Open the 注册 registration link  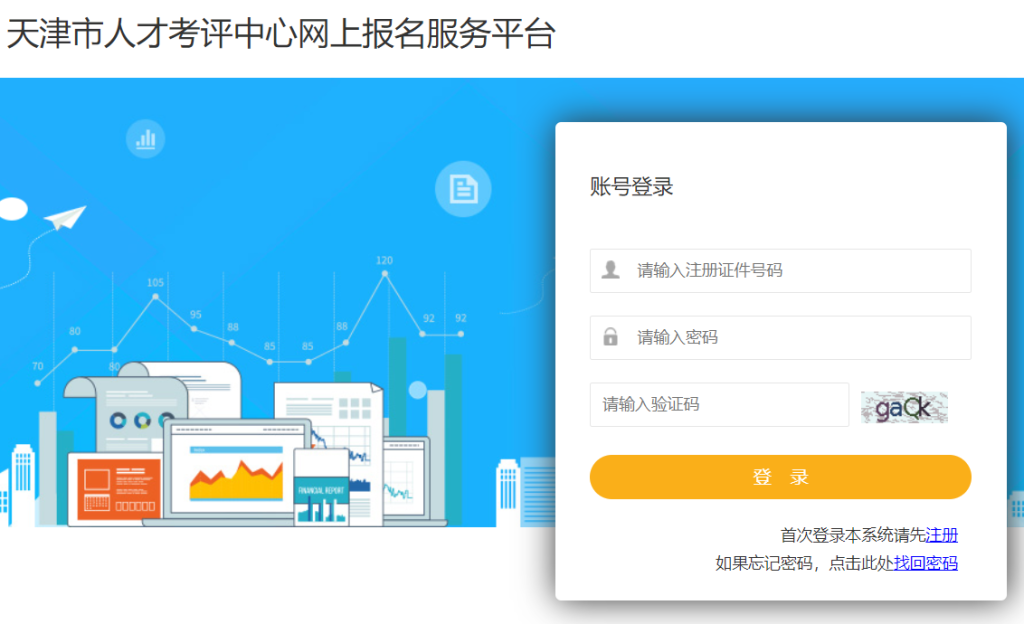pyautogui.click(x=942, y=535)
